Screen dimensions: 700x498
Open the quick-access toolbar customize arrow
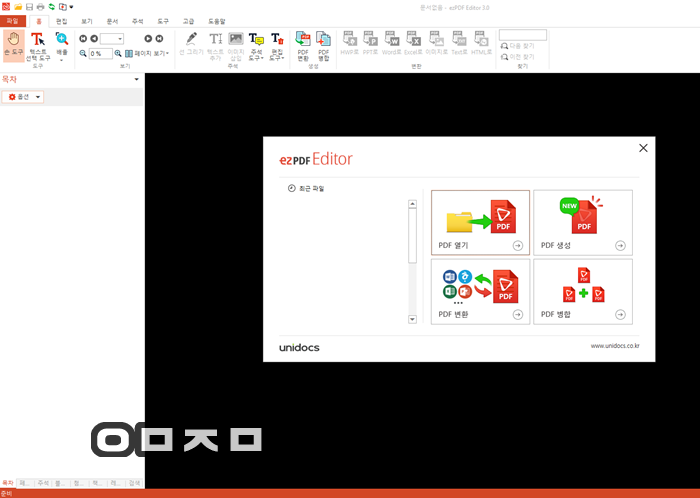tap(71, 7)
